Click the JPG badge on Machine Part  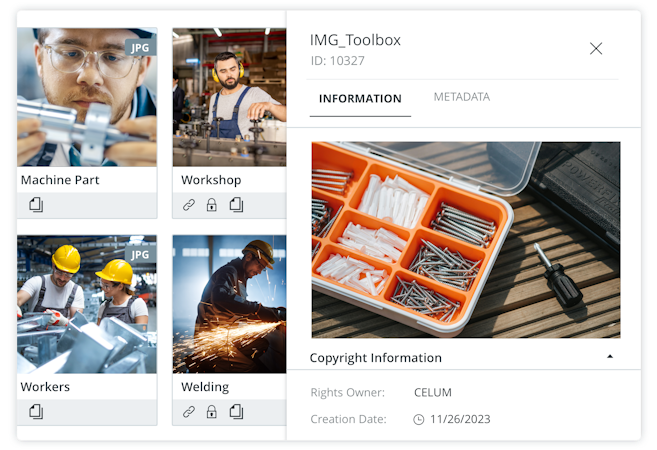coord(140,47)
